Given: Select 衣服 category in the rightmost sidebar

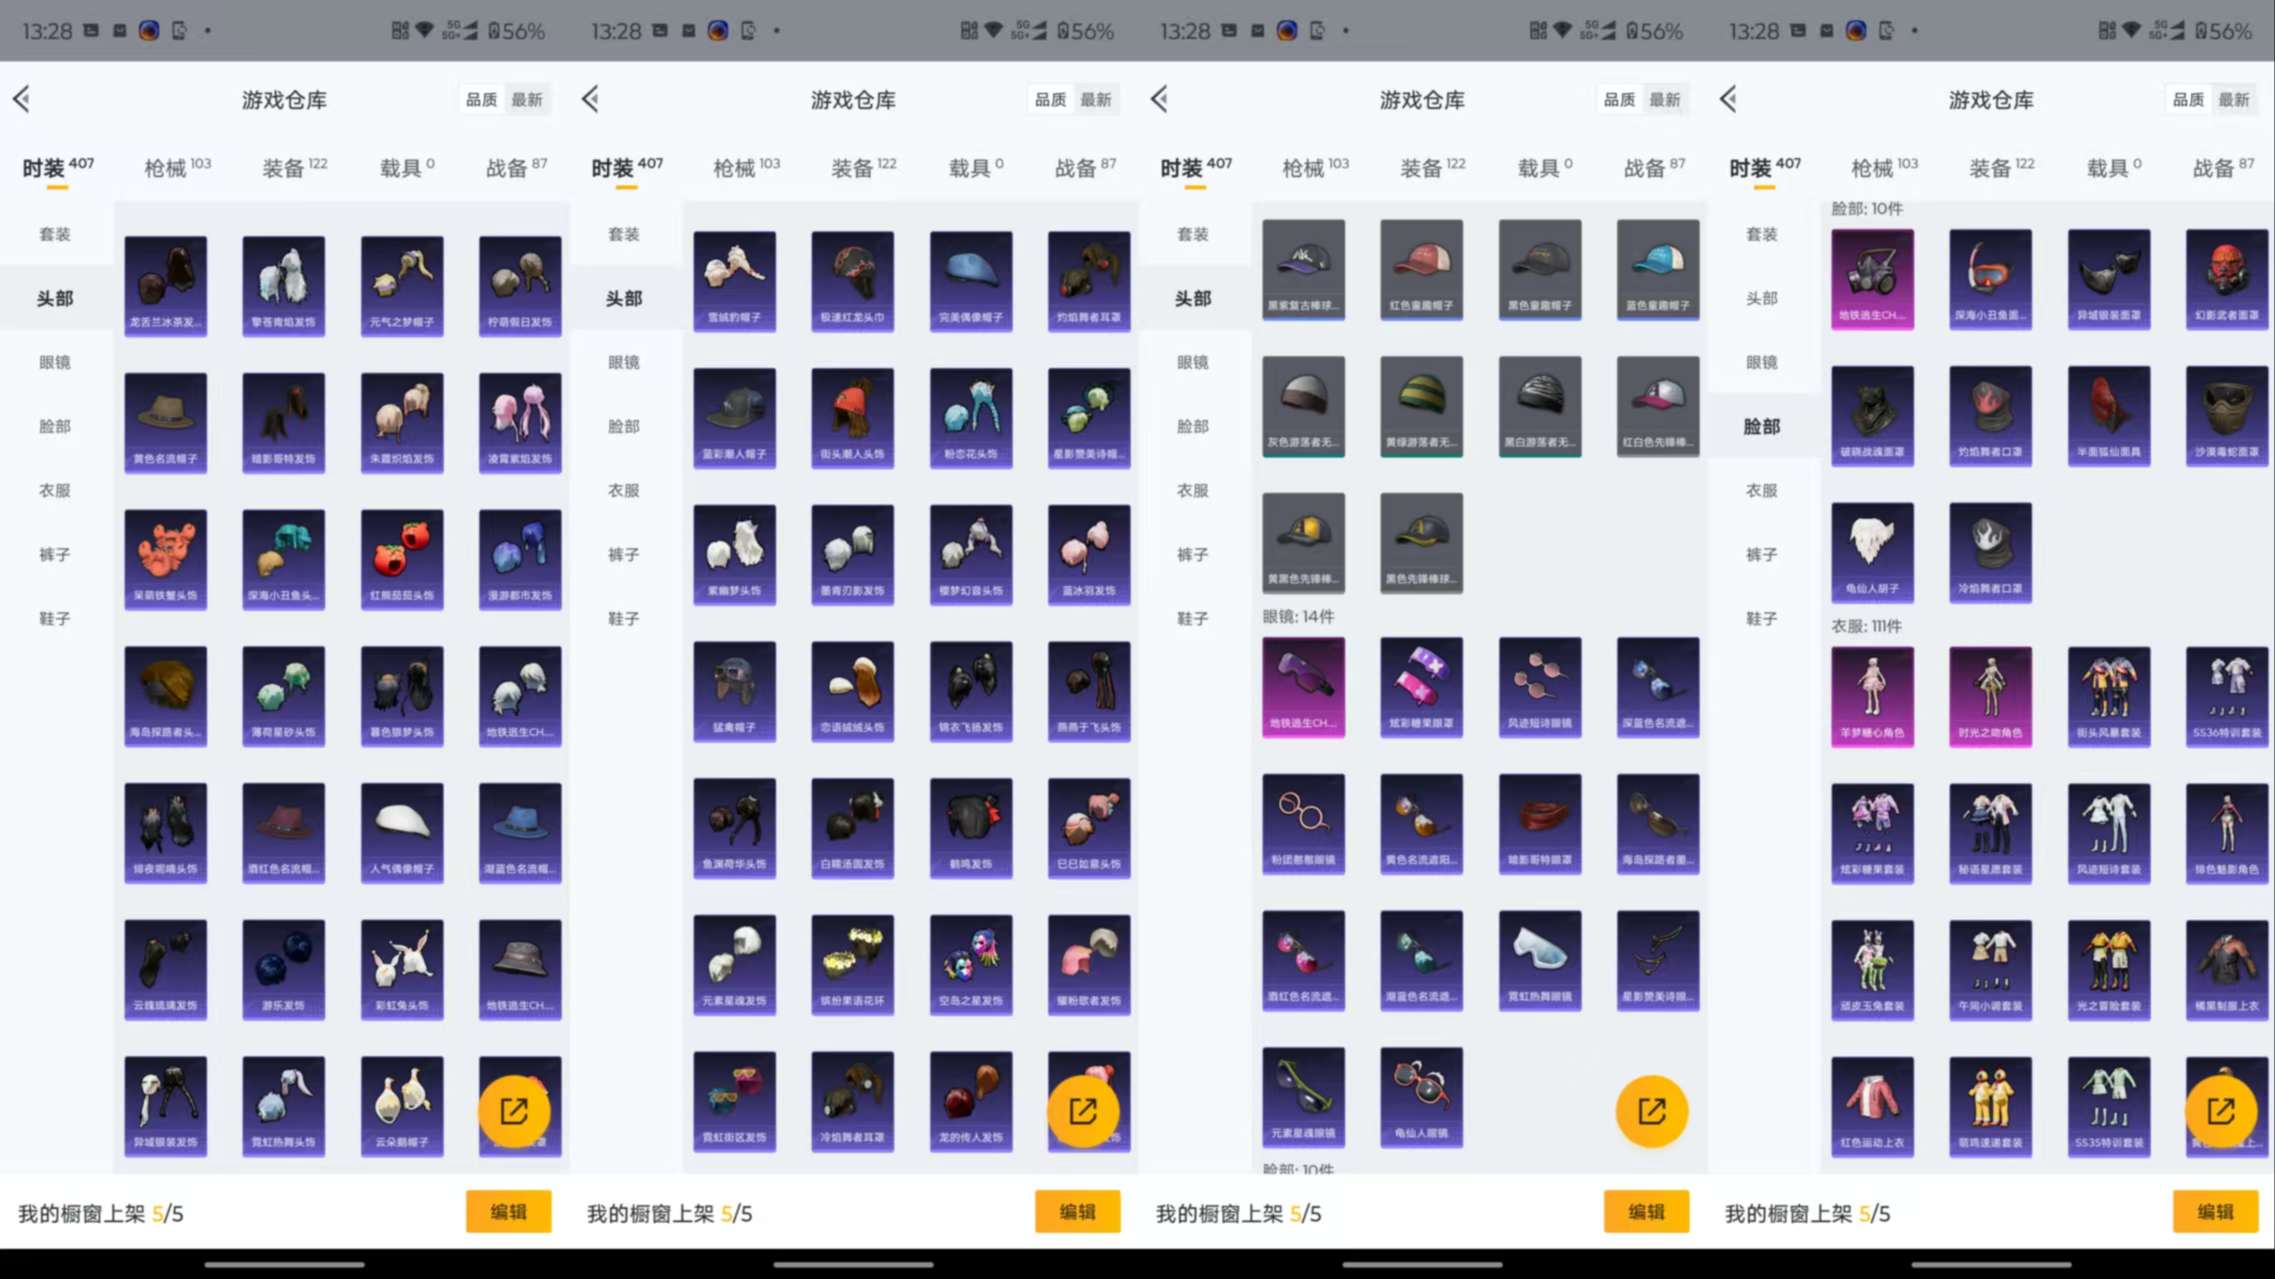Looking at the screenshot, I should (x=1761, y=490).
